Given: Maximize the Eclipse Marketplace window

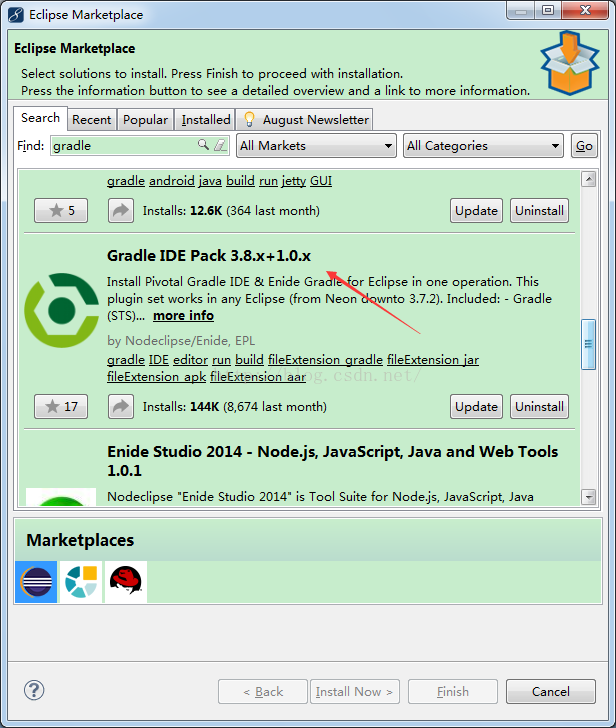Looking at the screenshot, I should pos(548,10).
